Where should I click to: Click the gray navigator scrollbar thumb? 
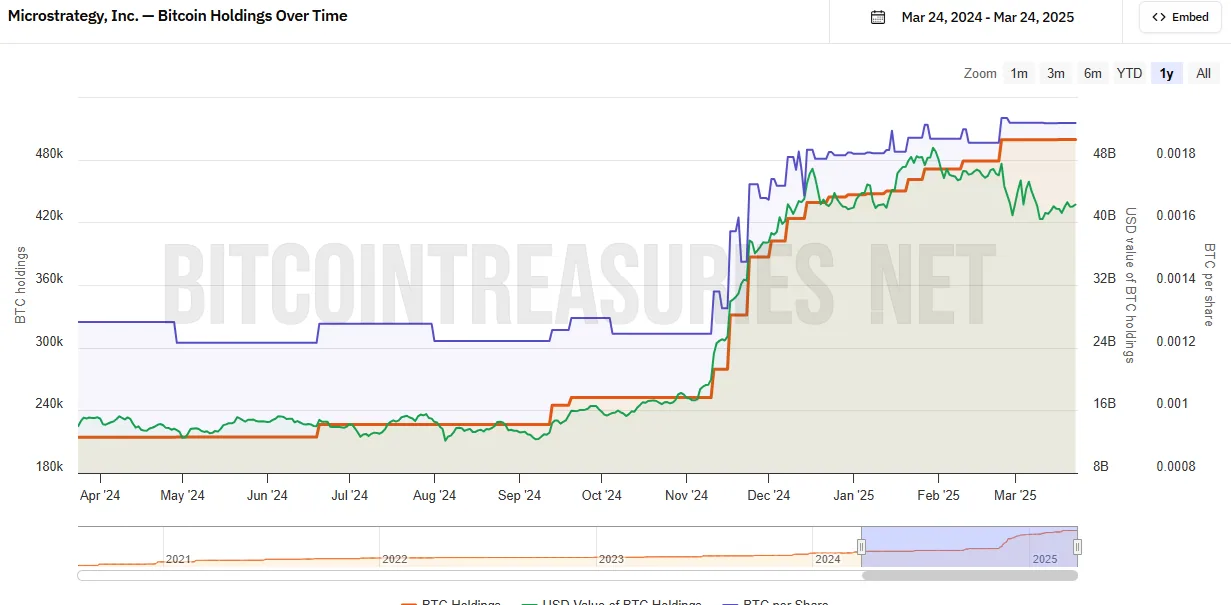[x=969, y=575]
